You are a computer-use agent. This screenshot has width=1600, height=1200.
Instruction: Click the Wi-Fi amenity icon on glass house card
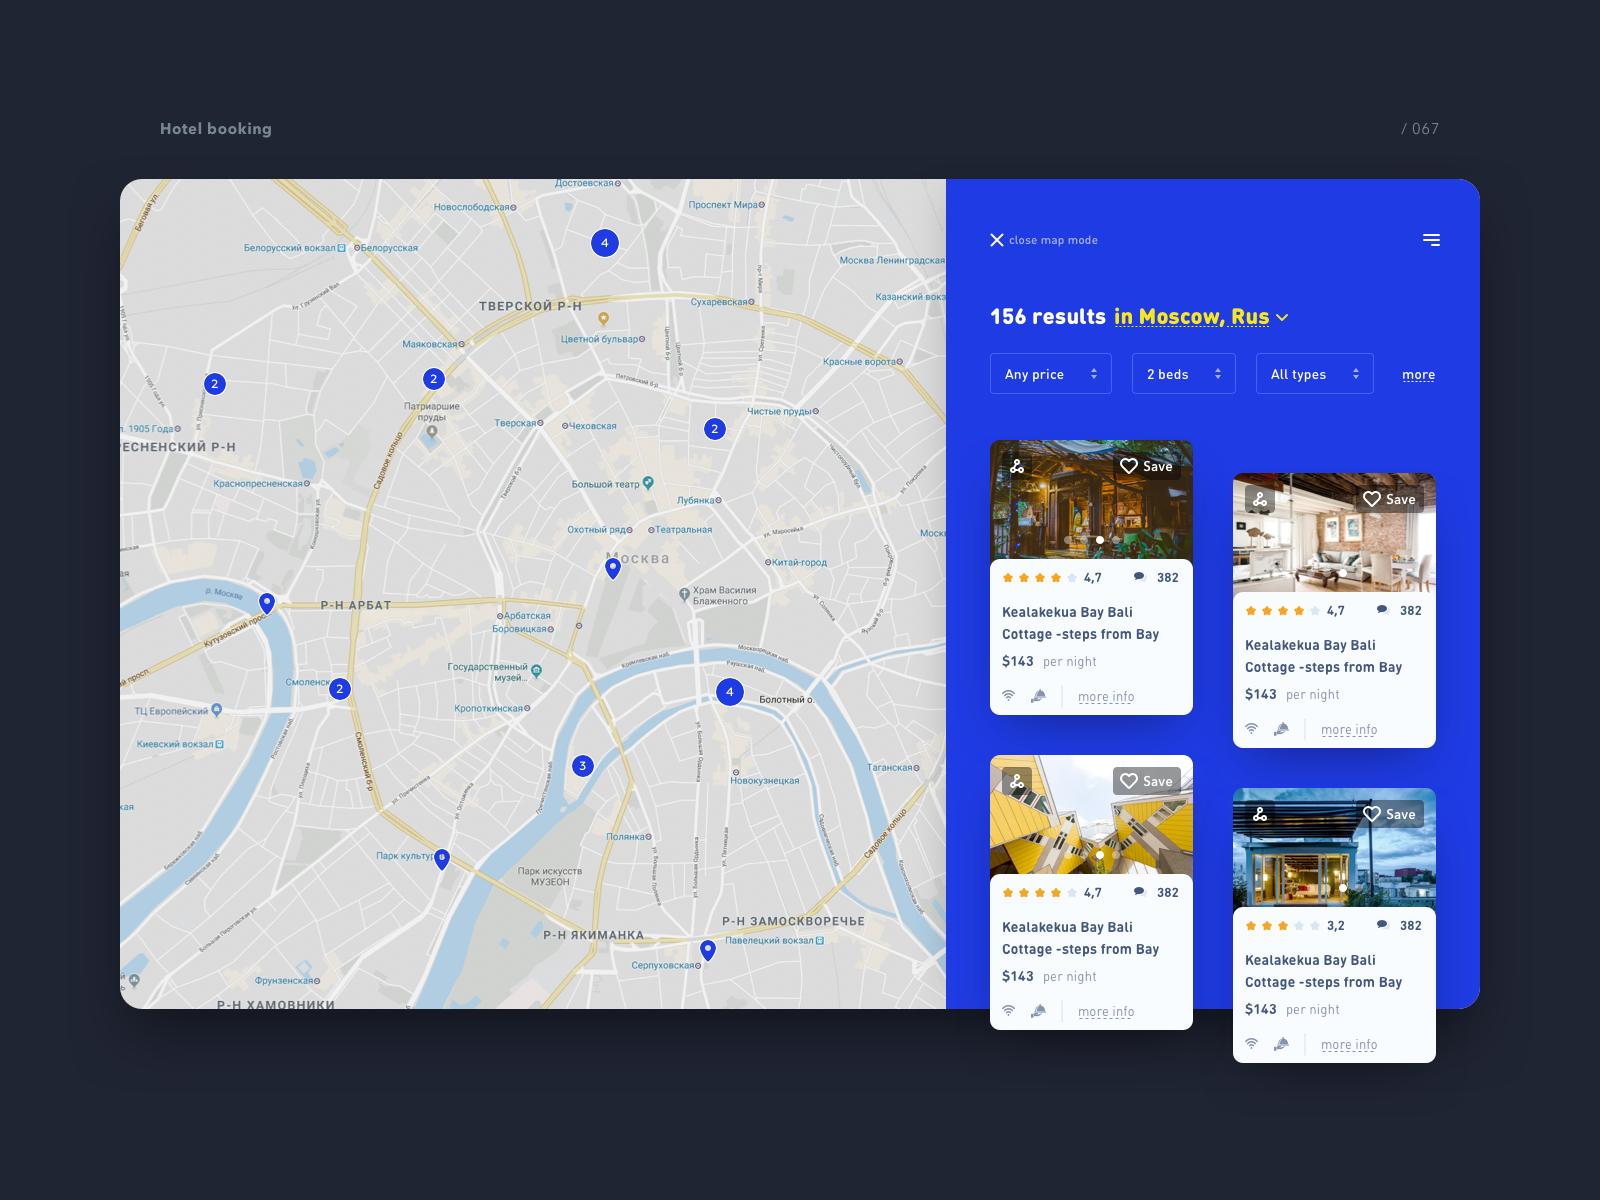click(1251, 1044)
